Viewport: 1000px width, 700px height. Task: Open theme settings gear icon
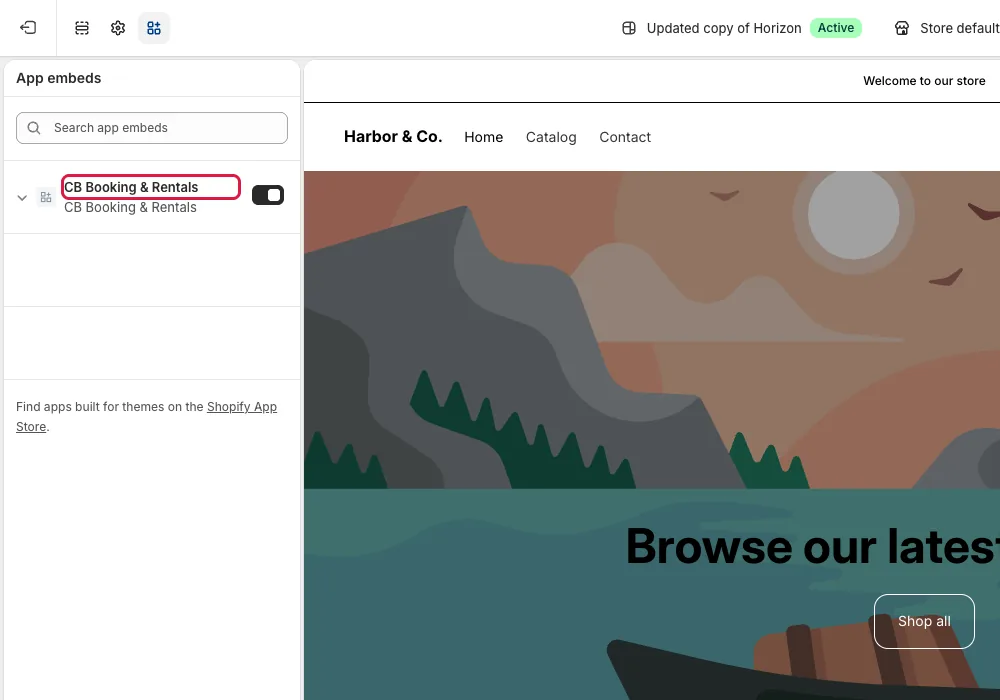pos(118,28)
